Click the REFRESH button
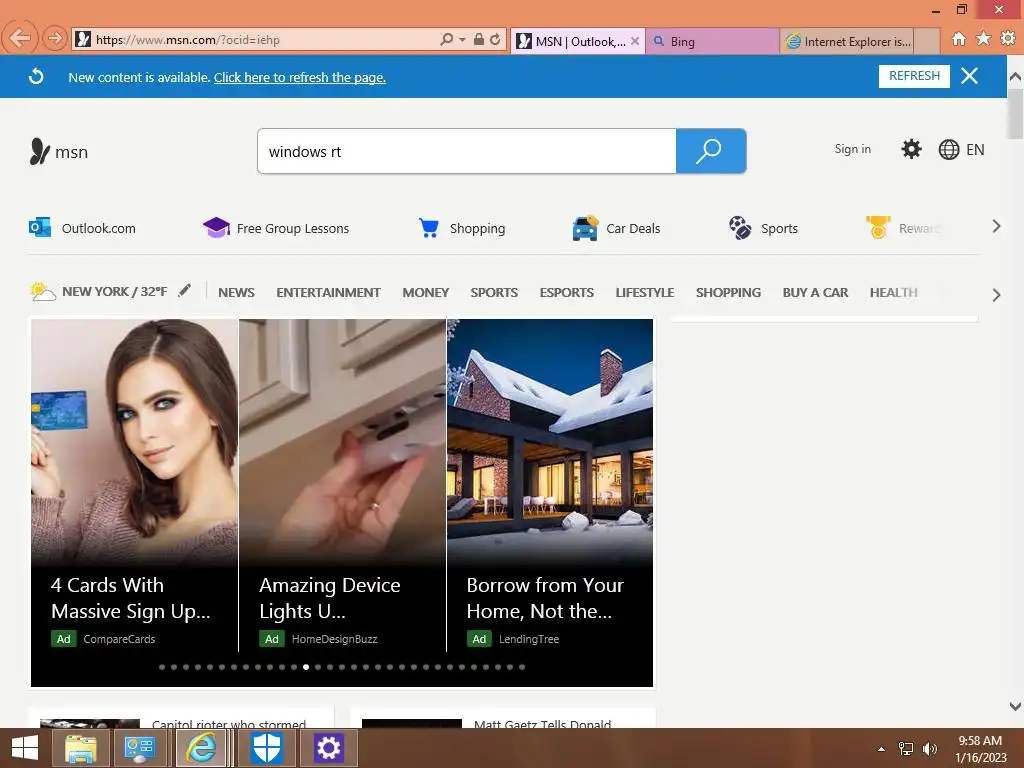This screenshot has width=1024, height=768. click(914, 76)
